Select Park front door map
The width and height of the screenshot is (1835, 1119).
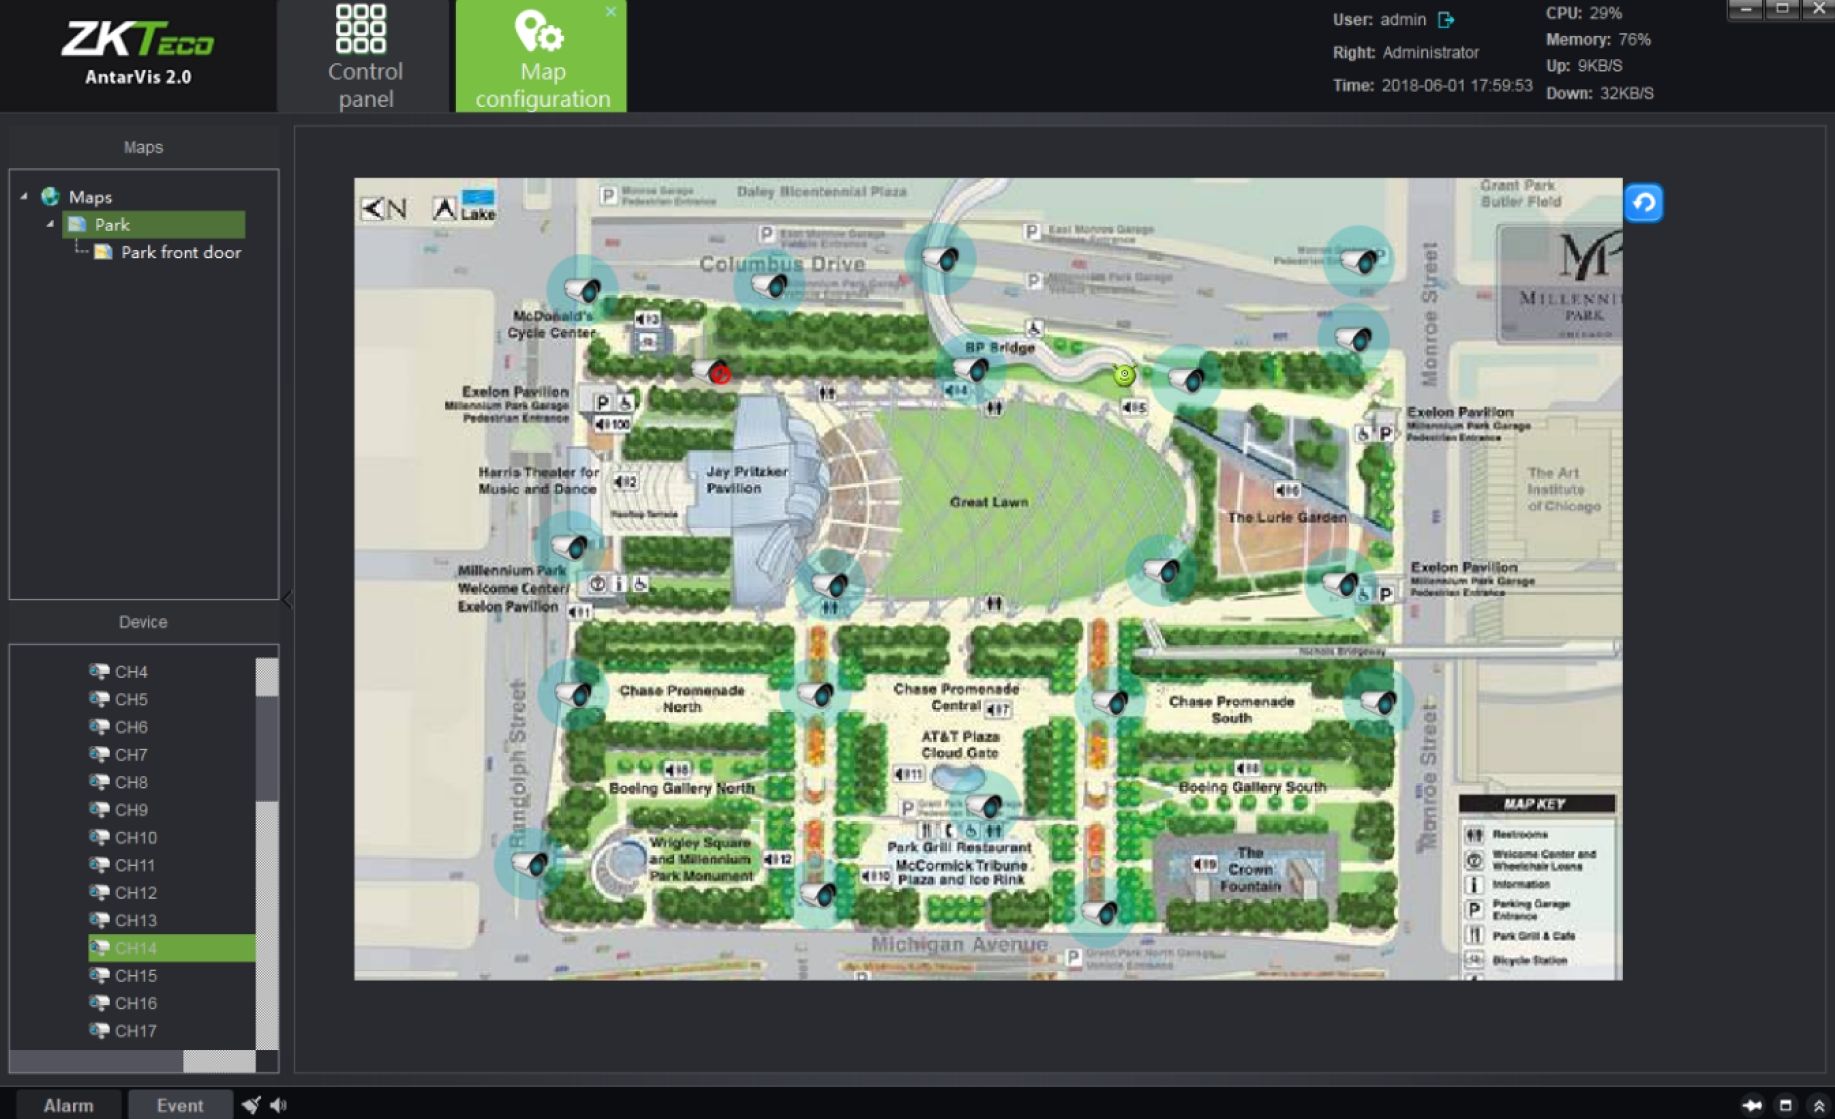180,253
